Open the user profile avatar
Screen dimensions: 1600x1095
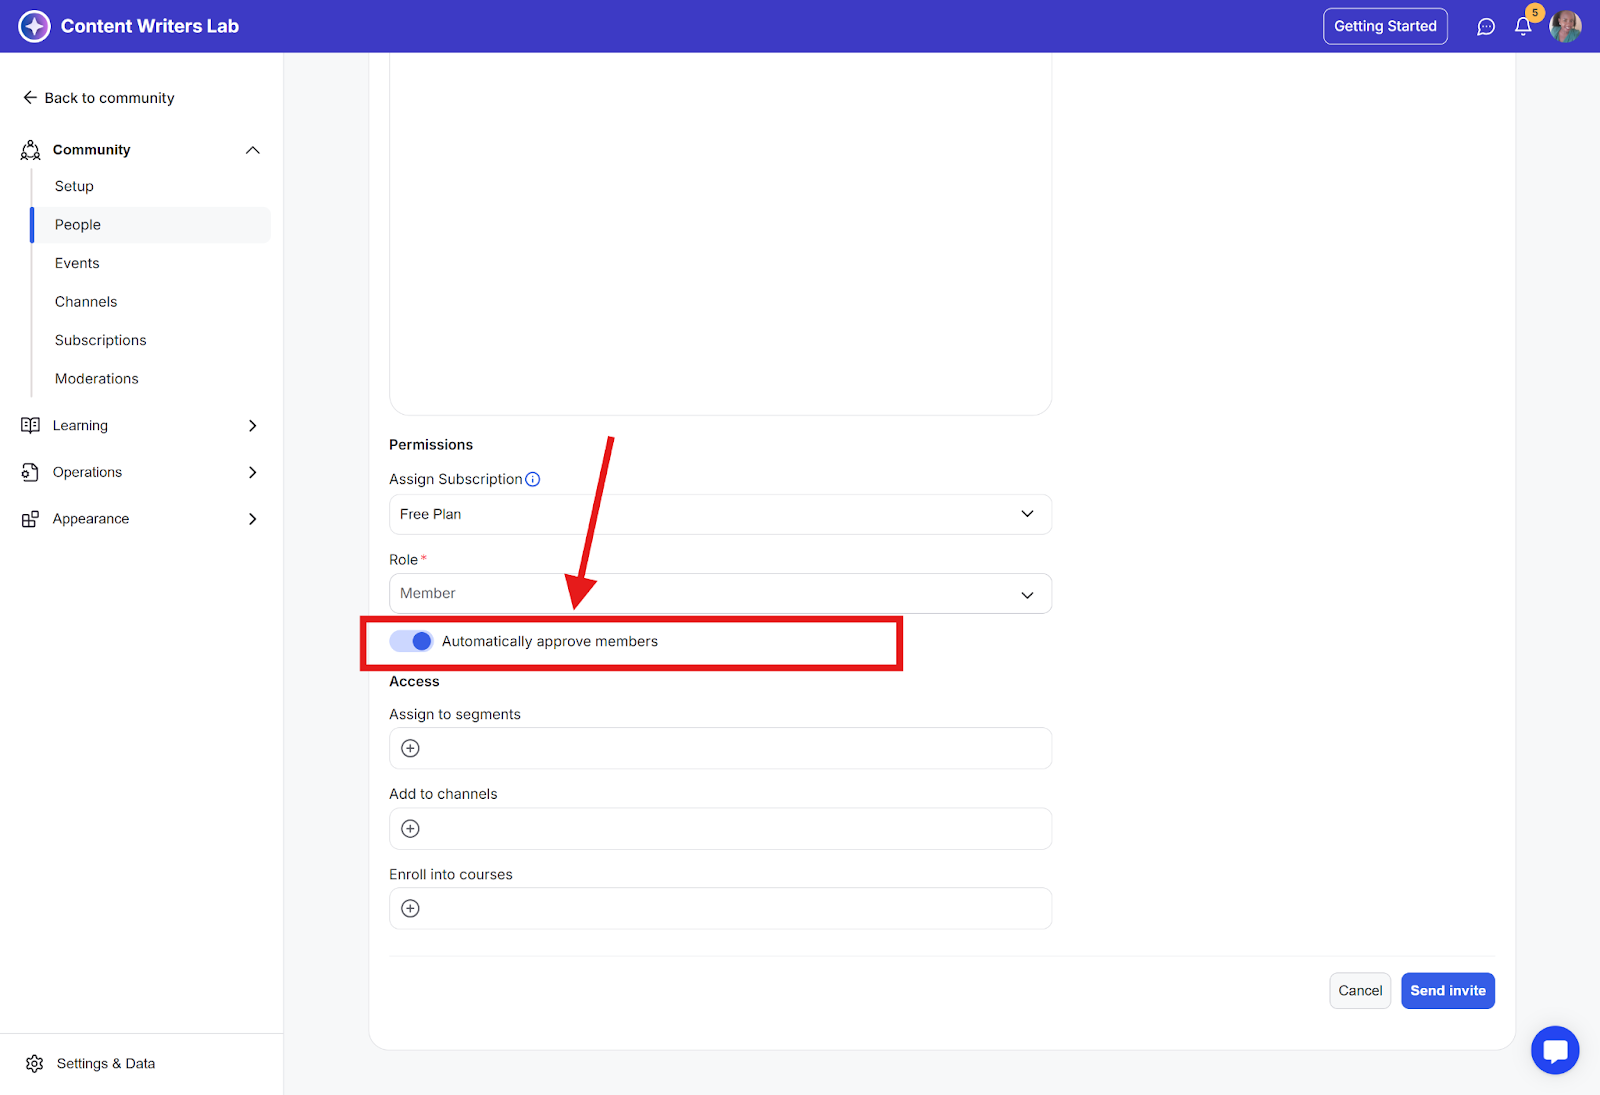pos(1565,26)
